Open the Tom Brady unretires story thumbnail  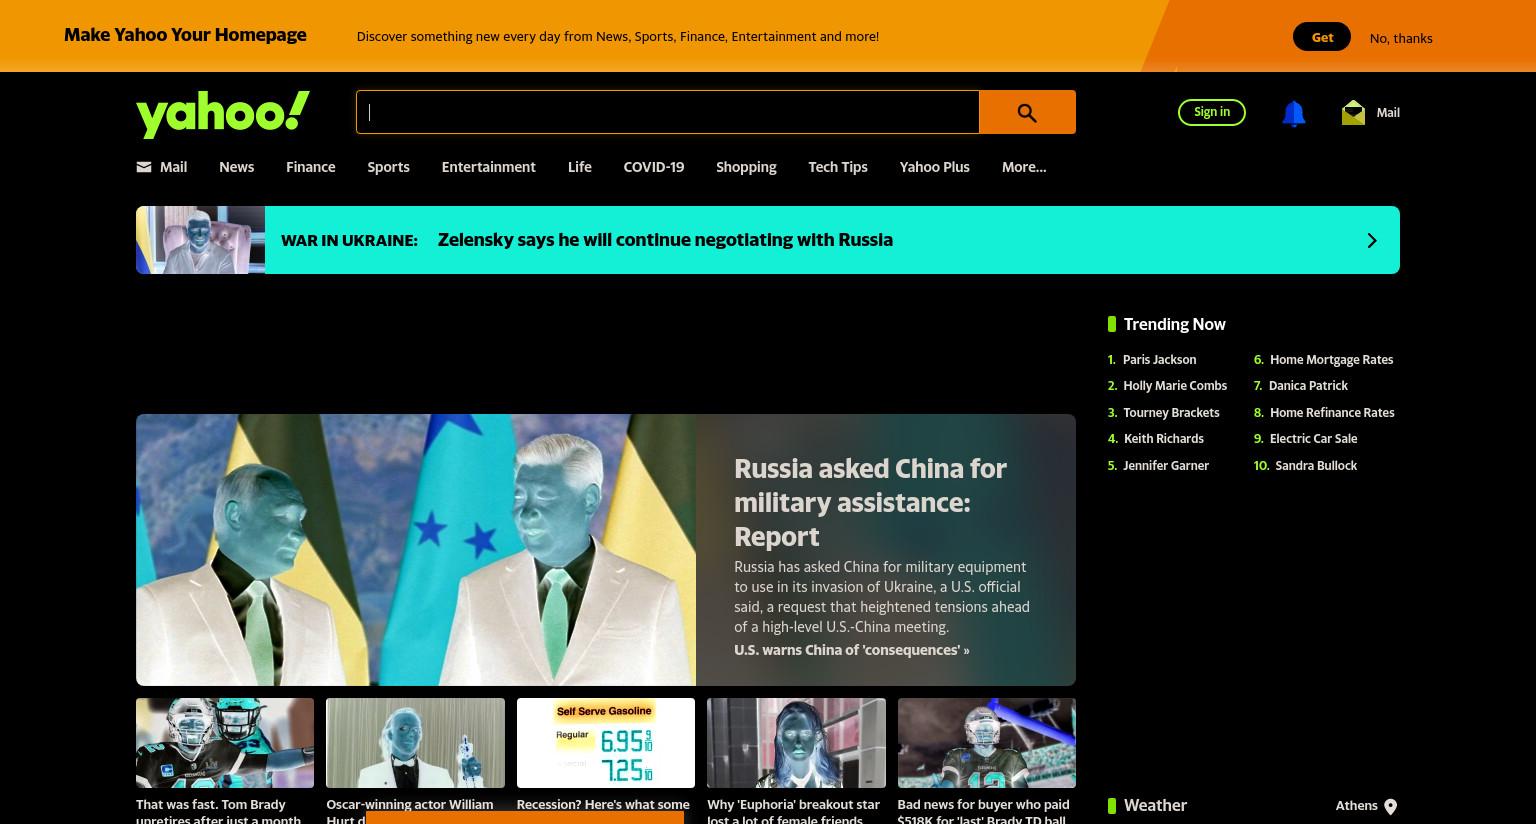tap(225, 743)
